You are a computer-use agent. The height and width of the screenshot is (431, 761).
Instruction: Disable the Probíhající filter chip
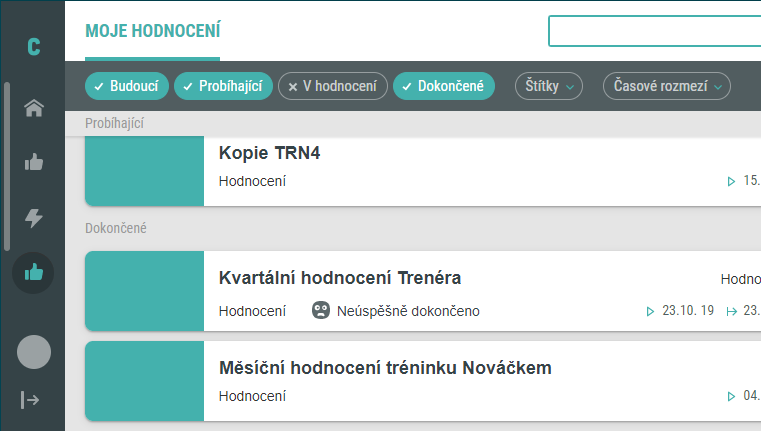coord(223,86)
